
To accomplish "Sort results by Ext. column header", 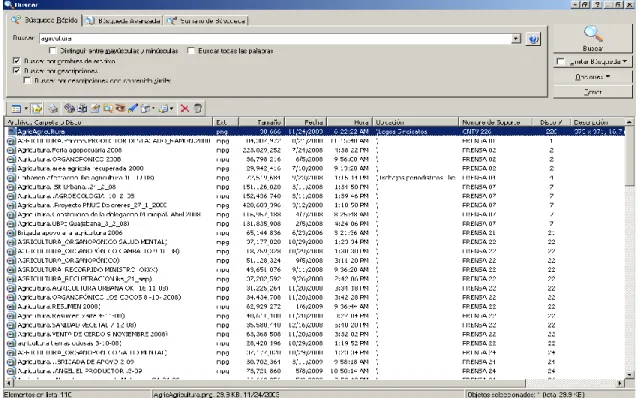I will pos(225,122).
